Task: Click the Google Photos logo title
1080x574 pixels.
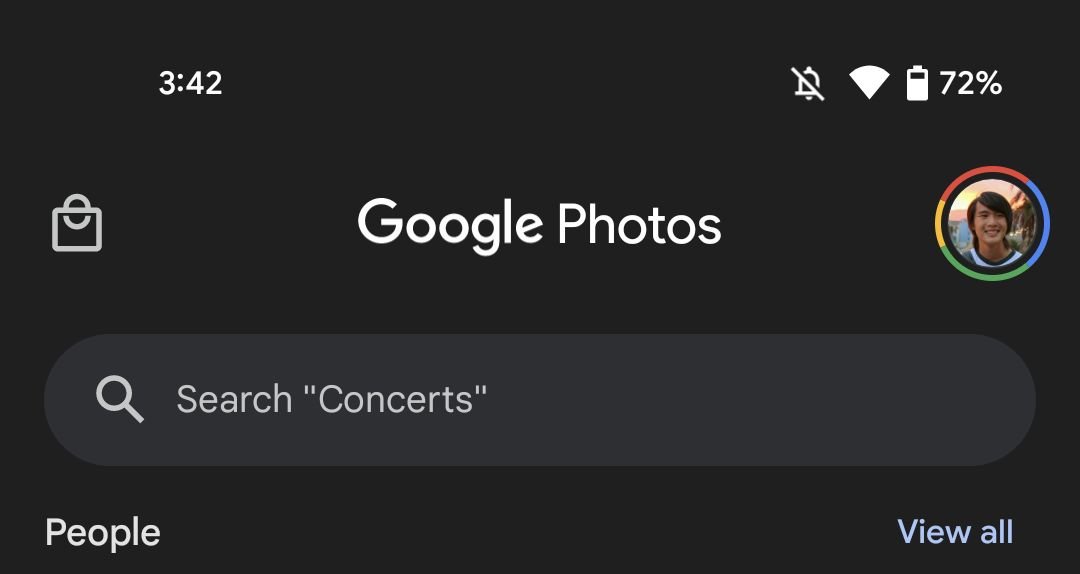Action: point(539,224)
